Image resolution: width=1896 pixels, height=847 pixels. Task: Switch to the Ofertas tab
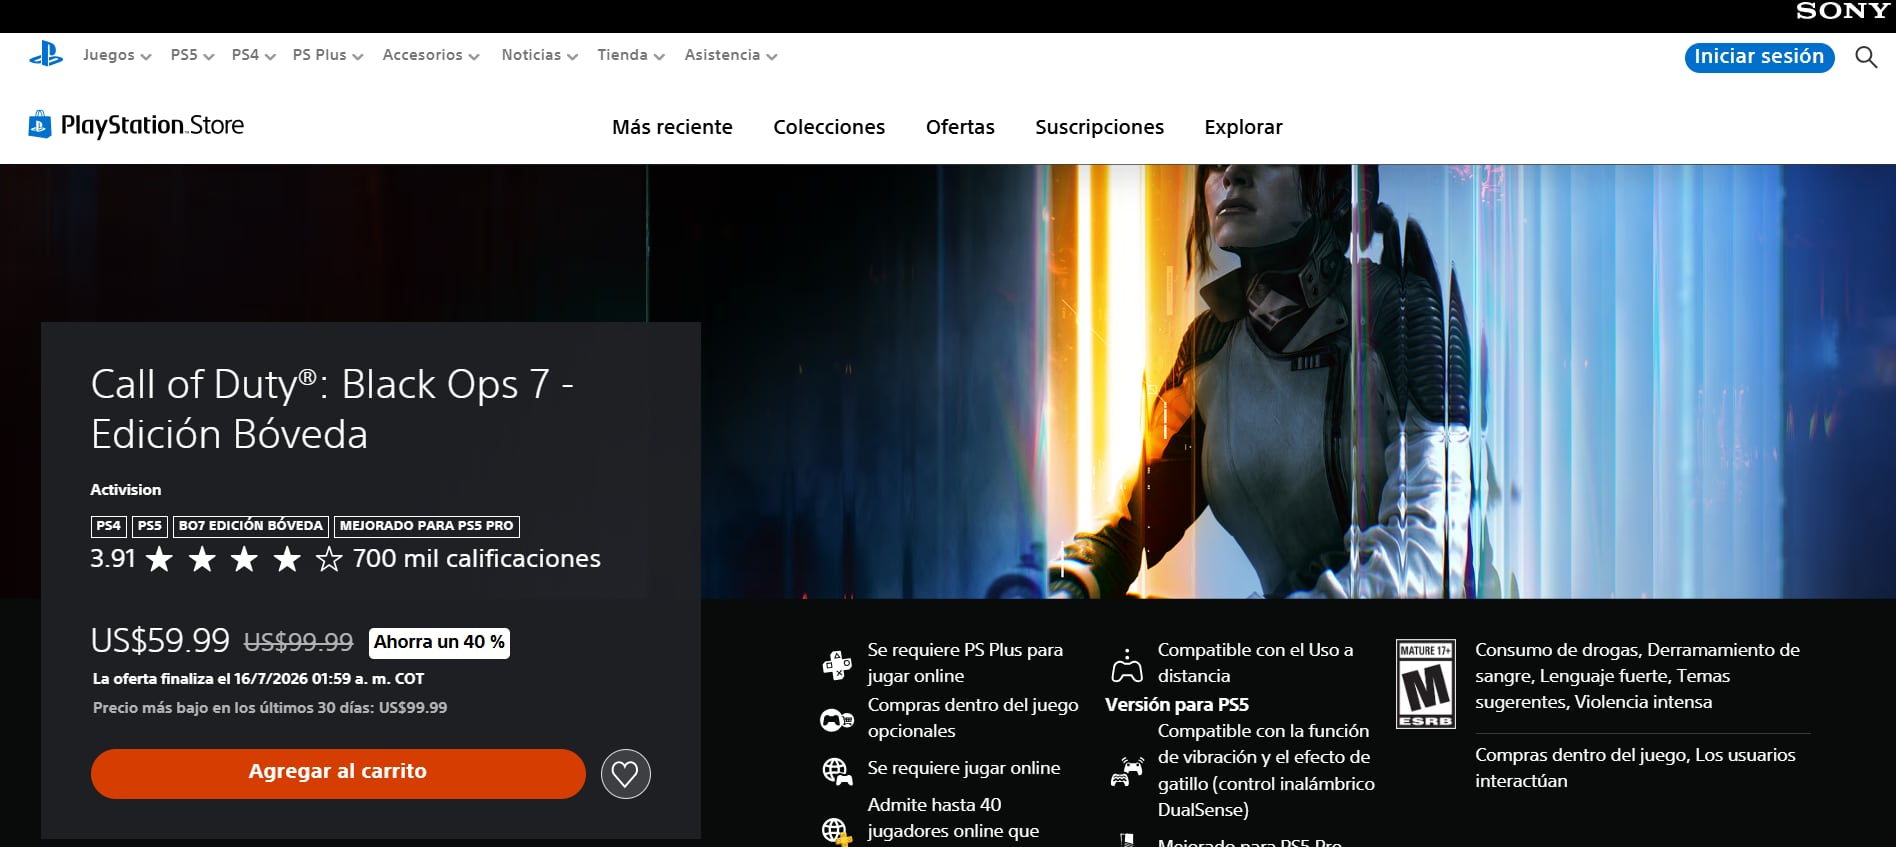tap(960, 127)
